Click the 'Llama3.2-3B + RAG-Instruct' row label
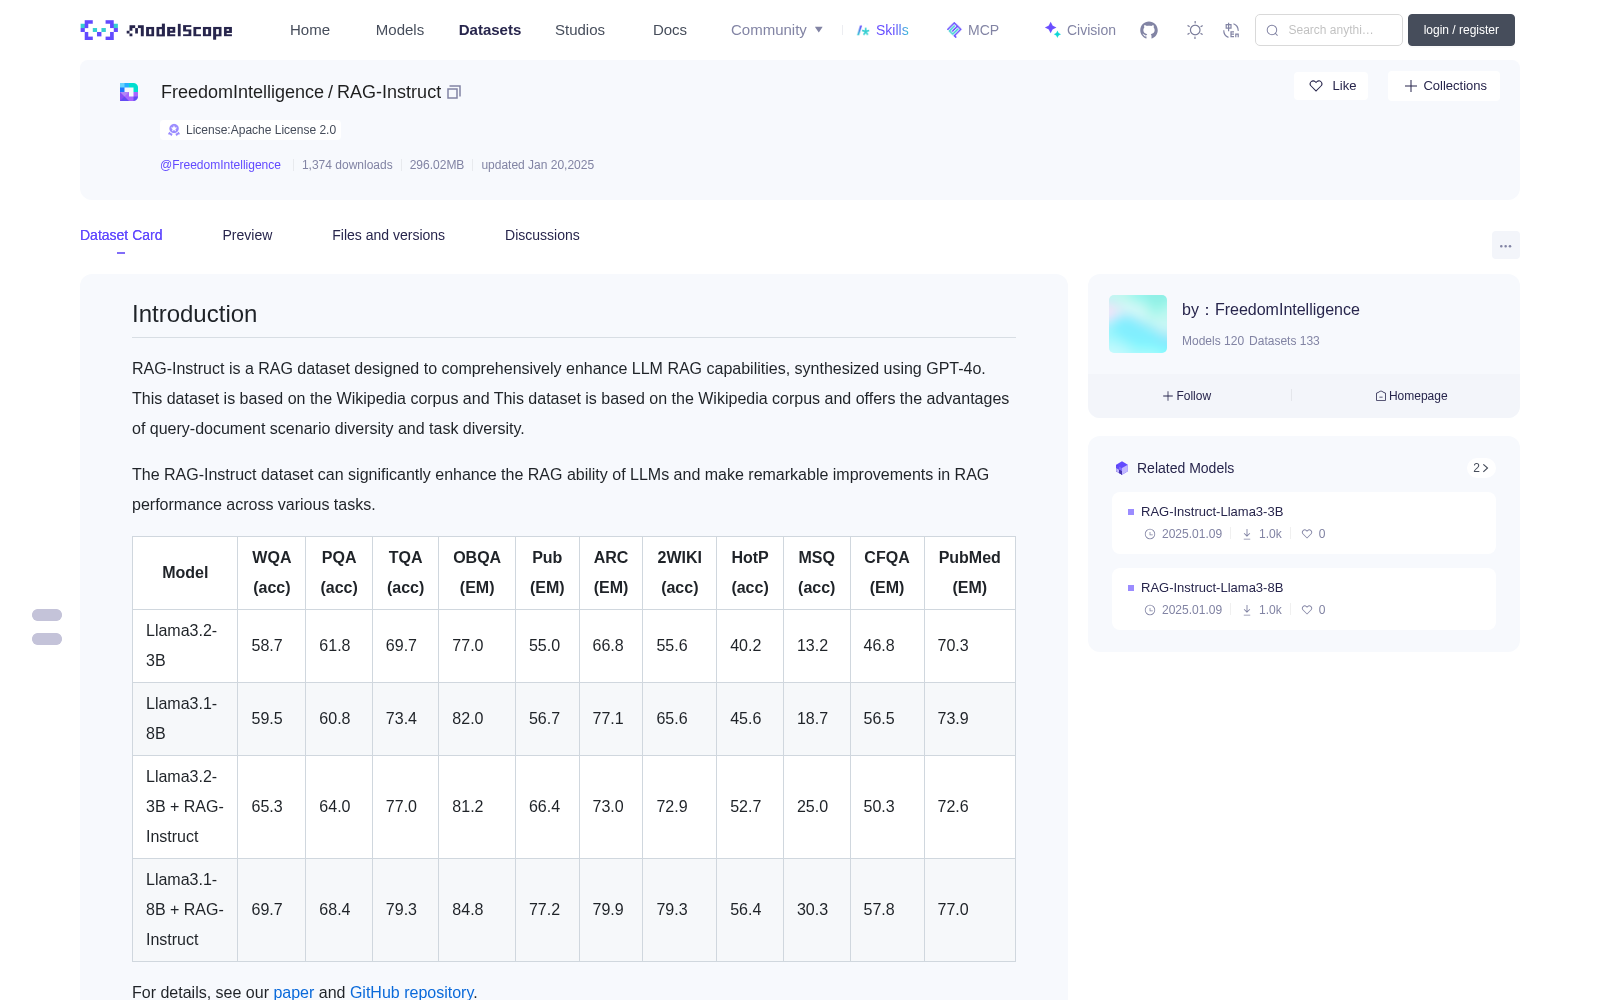The image size is (1600, 1000). coord(185,807)
